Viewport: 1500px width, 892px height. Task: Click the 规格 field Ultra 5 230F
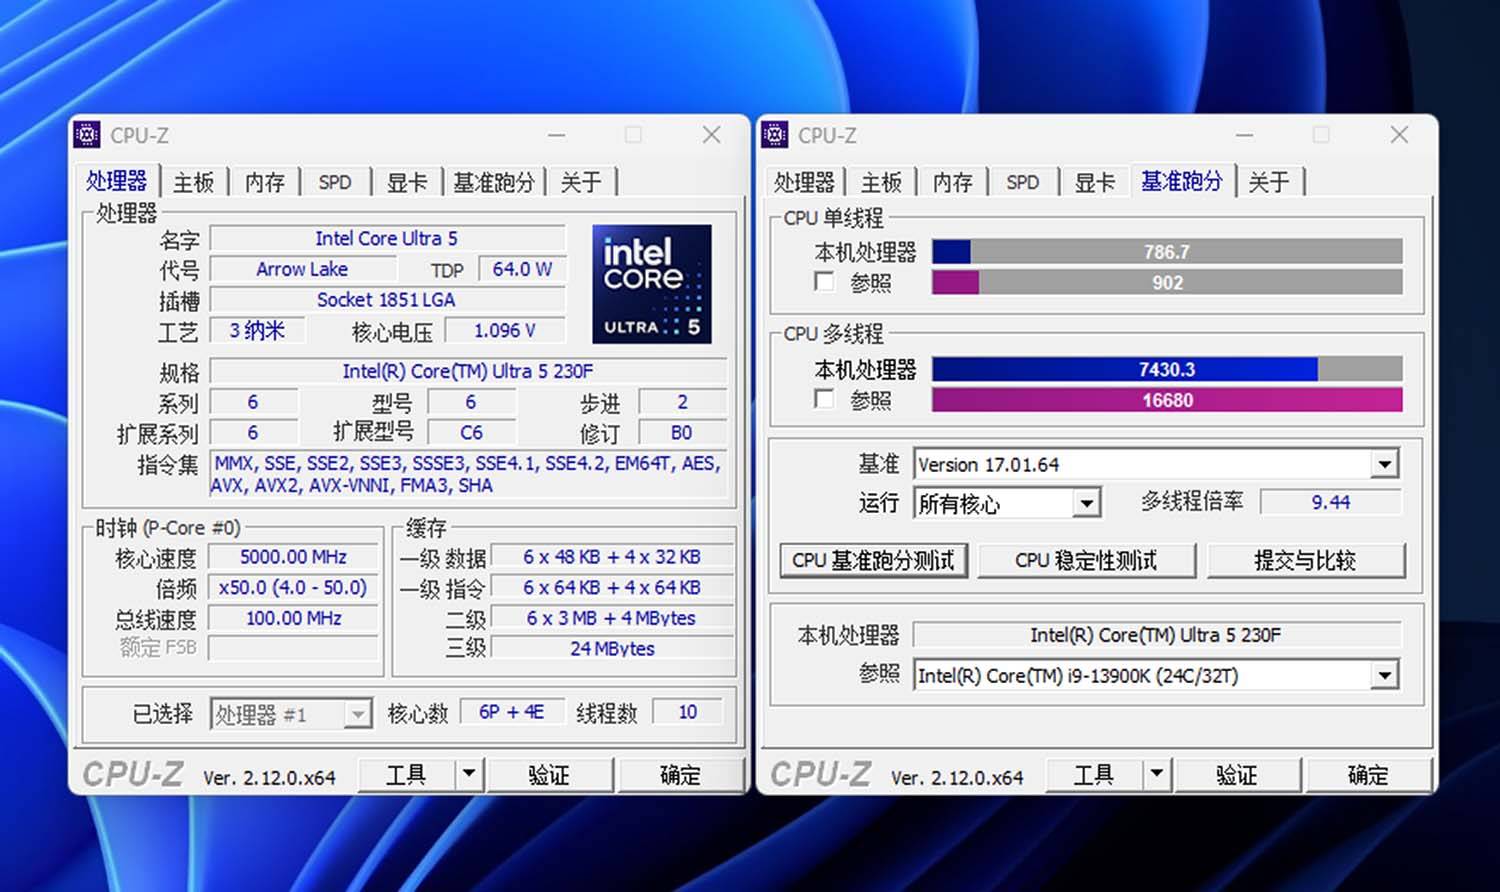coord(468,371)
